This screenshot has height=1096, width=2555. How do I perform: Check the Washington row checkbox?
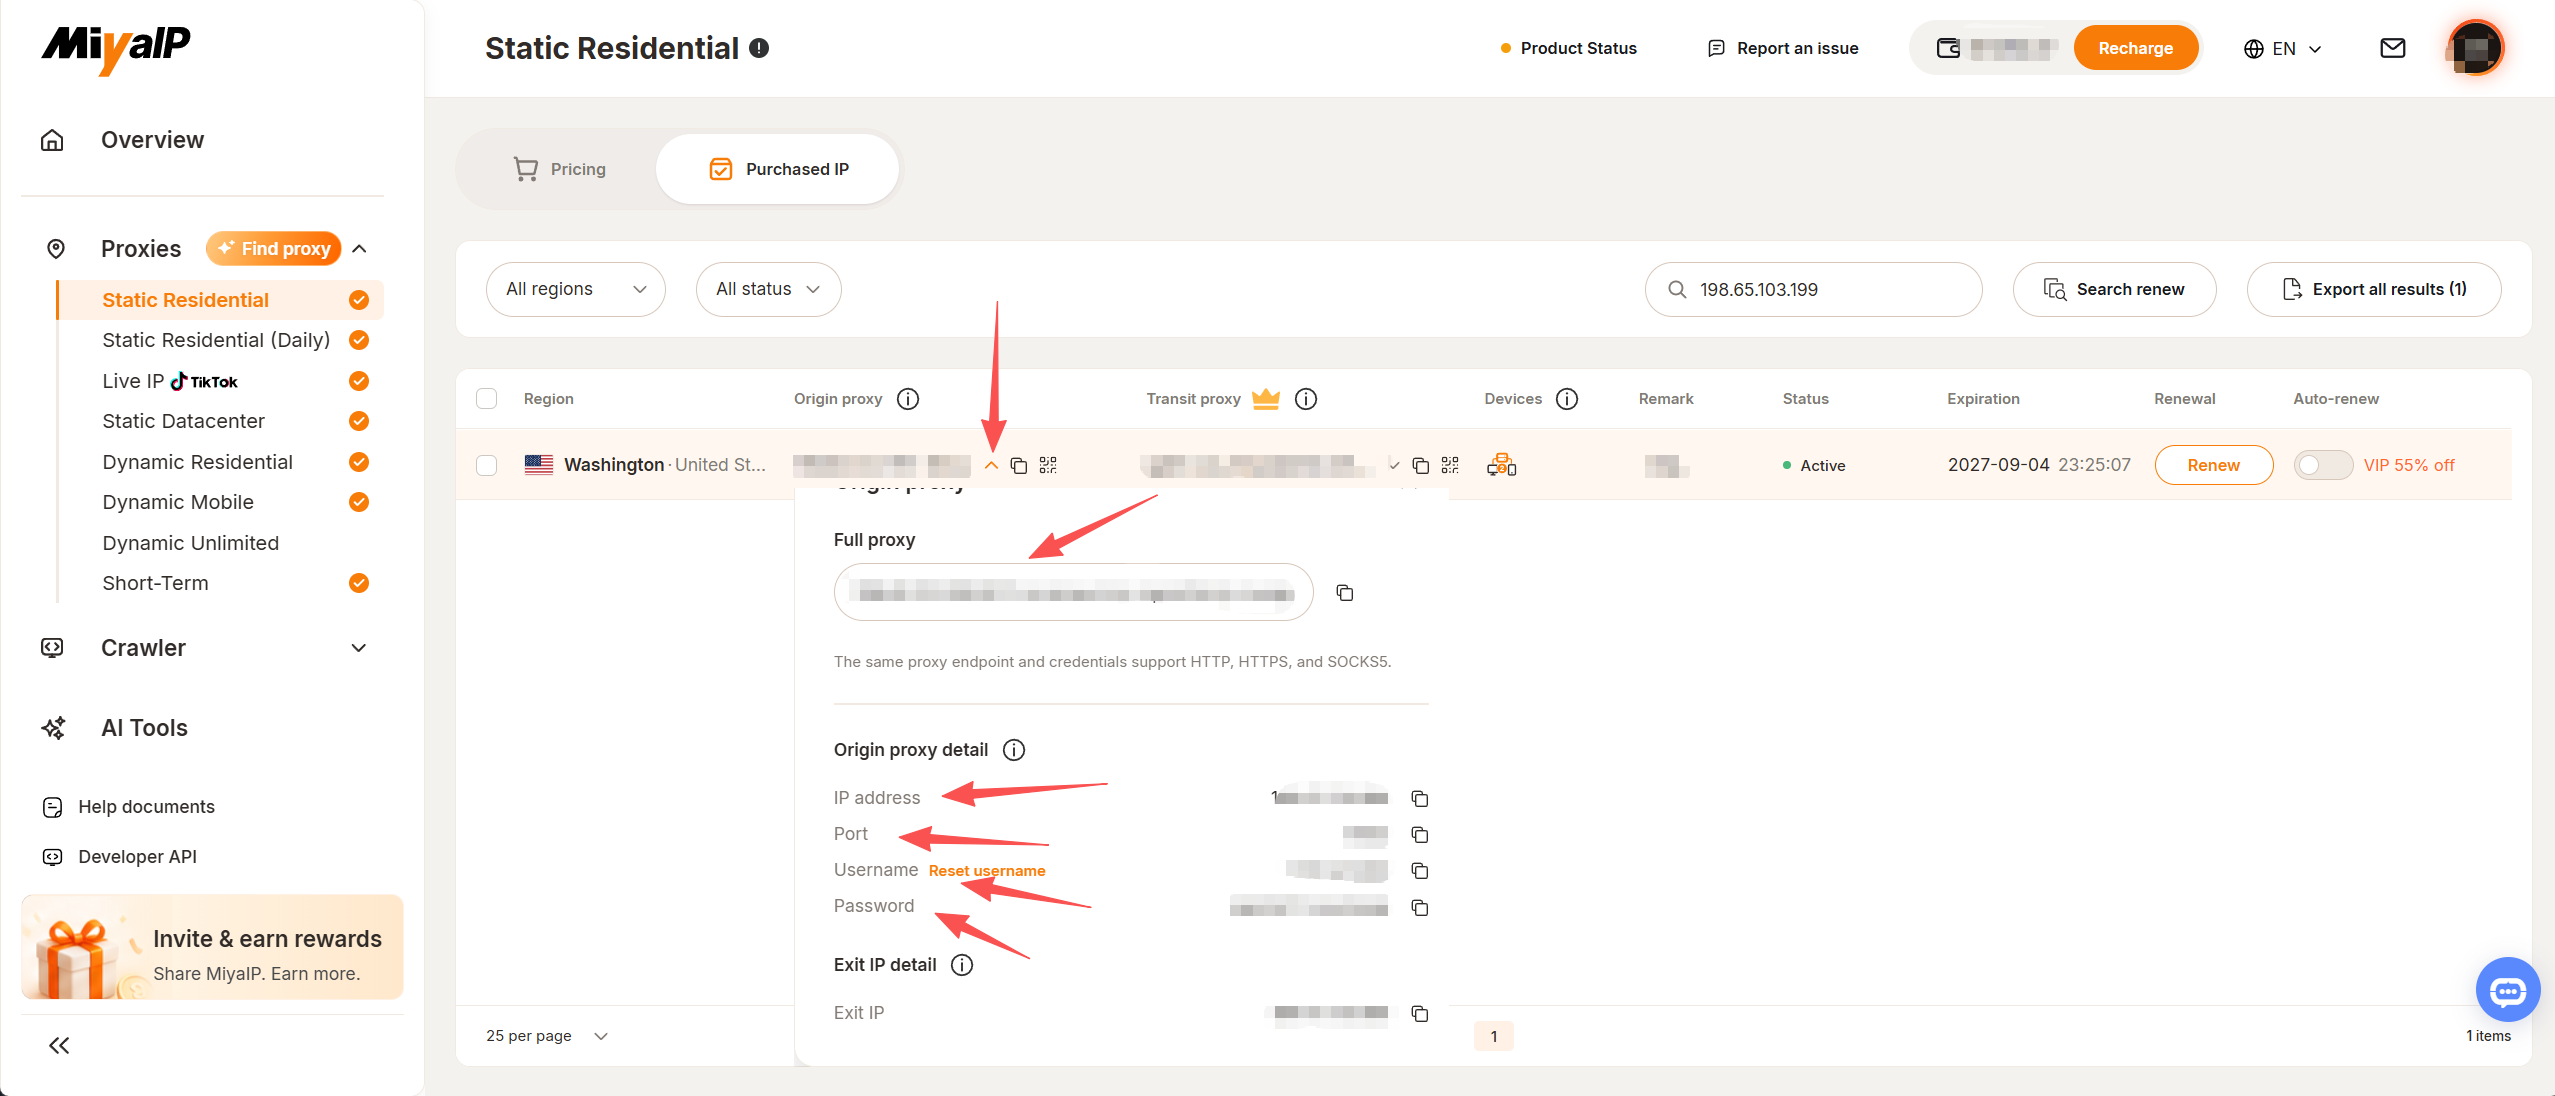click(x=486, y=465)
